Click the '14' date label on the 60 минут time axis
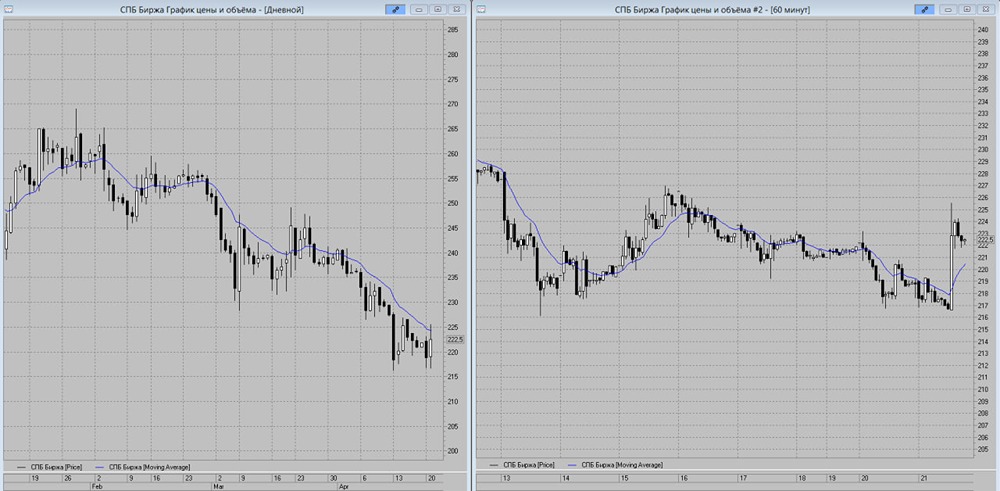Viewport: 1000px width, 491px height. (x=565, y=478)
